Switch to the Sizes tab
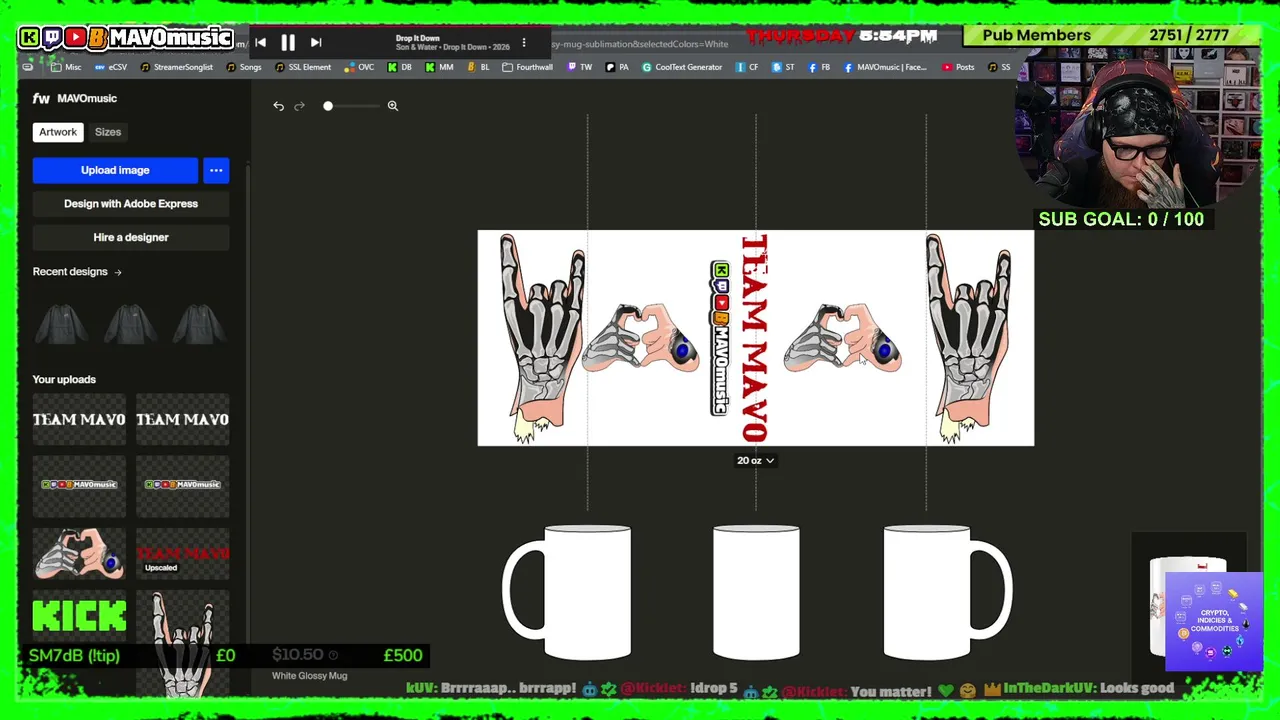The image size is (1280, 720). pos(108,132)
